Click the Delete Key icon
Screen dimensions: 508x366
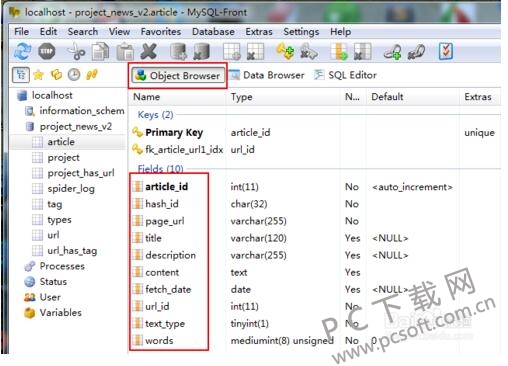(309, 52)
